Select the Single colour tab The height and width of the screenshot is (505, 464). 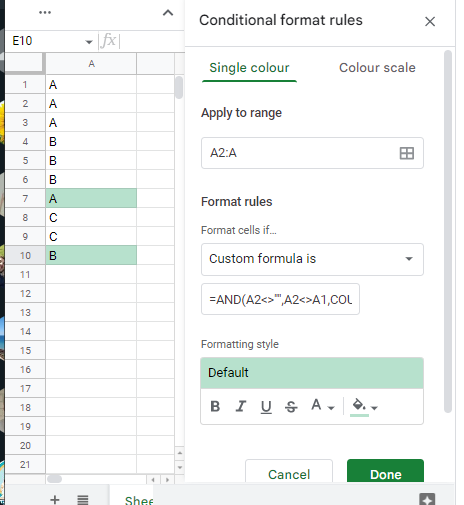pos(249,68)
